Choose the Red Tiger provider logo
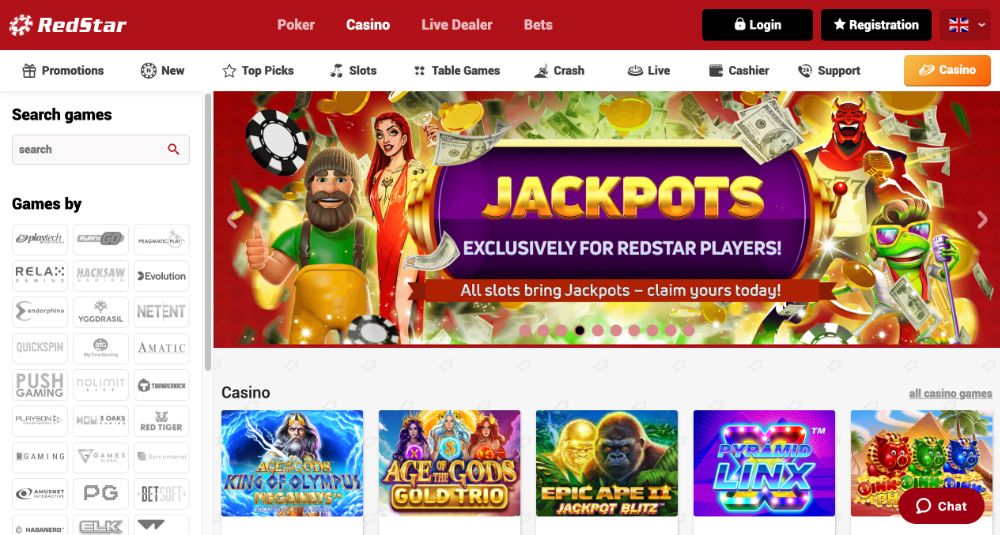Viewport: 1000px width, 535px height. 161,421
